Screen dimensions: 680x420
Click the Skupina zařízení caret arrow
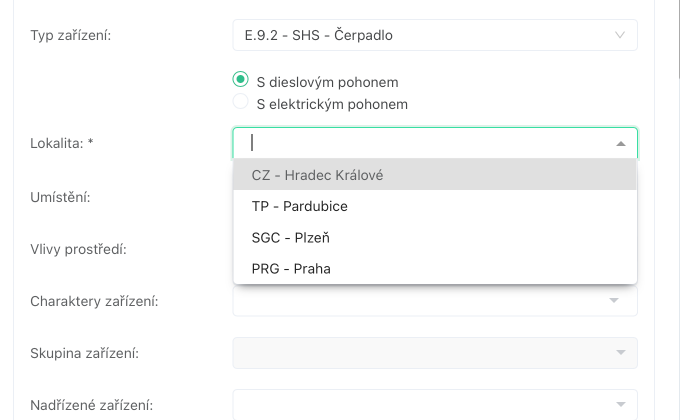pyautogui.click(x=620, y=352)
